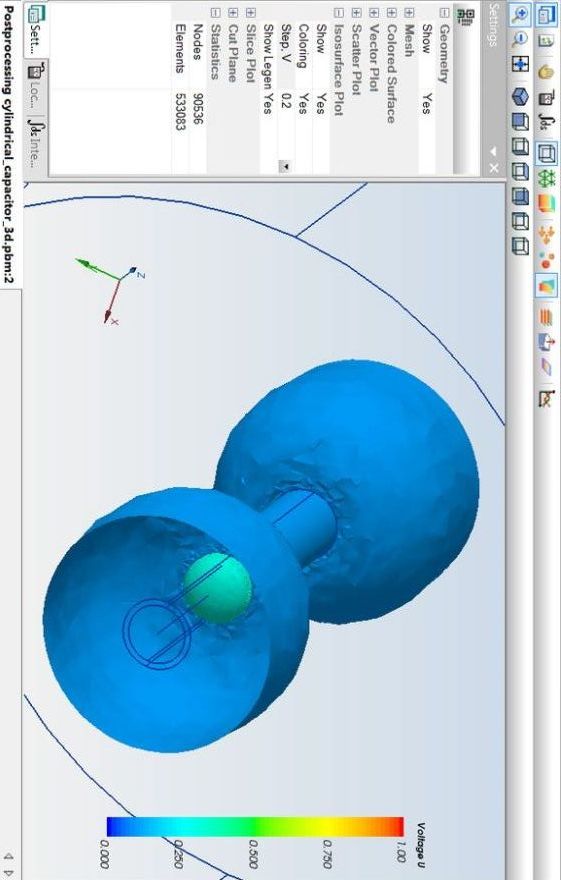Select the solid blue isometric cube view icon

520,97
